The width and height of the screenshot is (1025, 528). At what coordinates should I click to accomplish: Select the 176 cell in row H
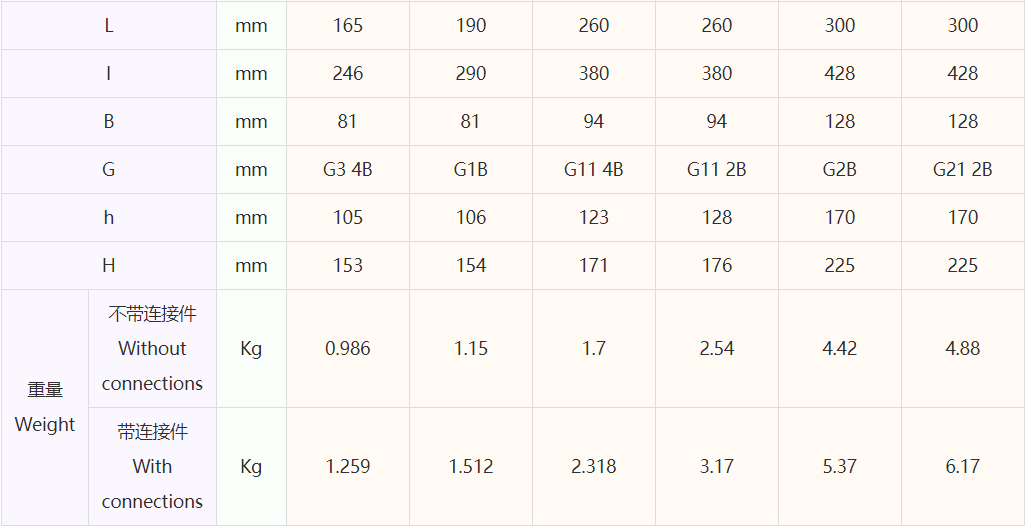pyautogui.click(x=717, y=266)
